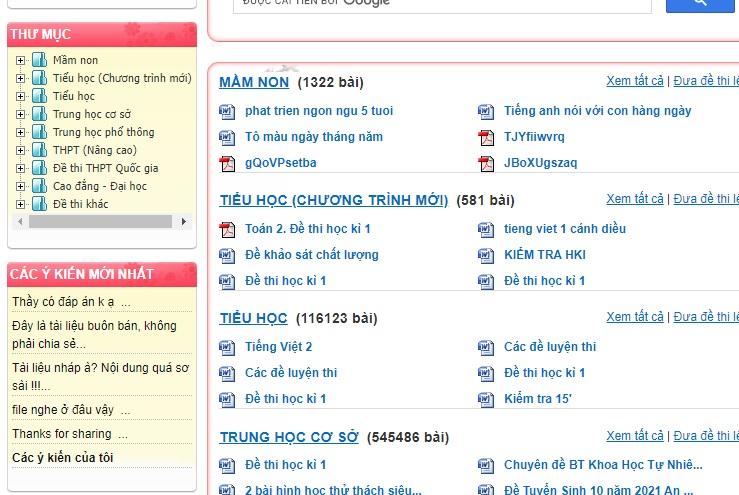Open the document Tiếng anh nói với con hàng ngày
Image resolution: width=739 pixels, height=495 pixels.
click(598, 111)
